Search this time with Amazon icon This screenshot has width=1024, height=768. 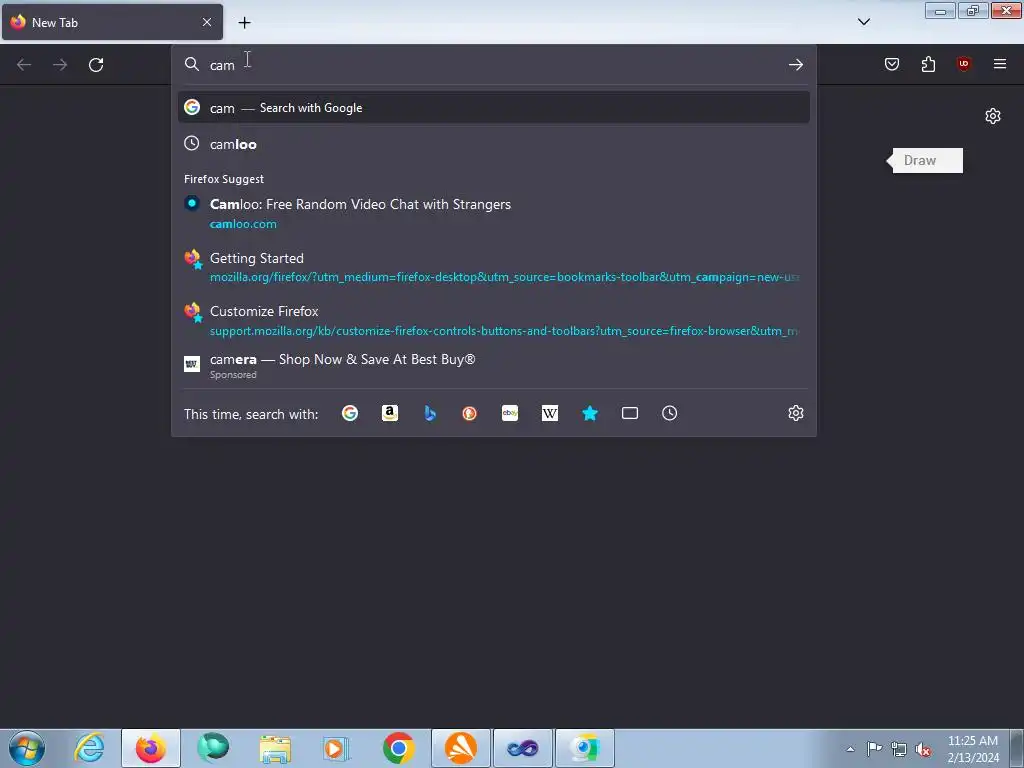point(390,413)
